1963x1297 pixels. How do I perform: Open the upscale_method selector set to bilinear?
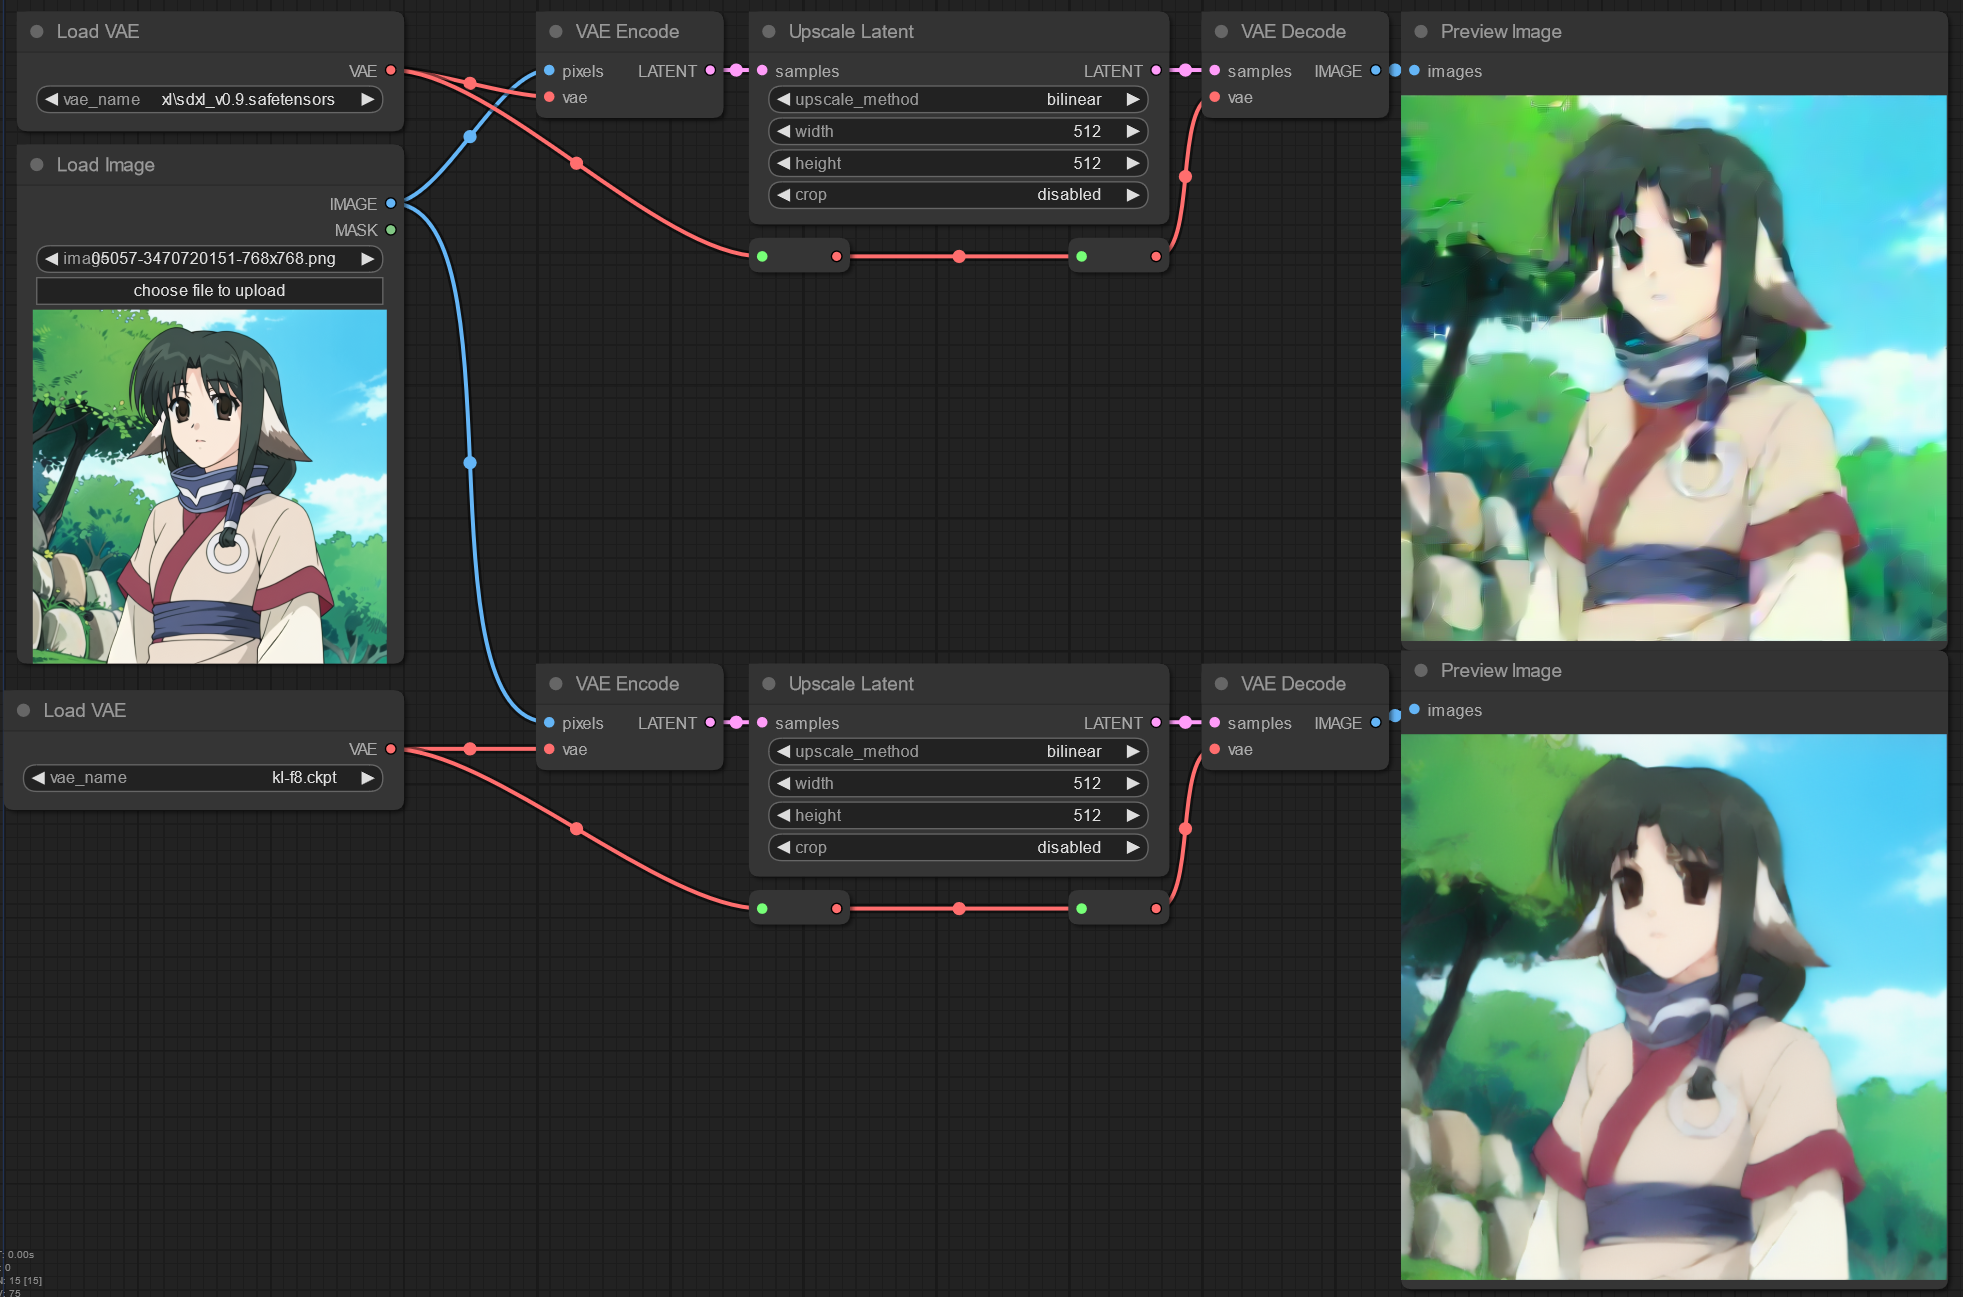click(957, 99)
